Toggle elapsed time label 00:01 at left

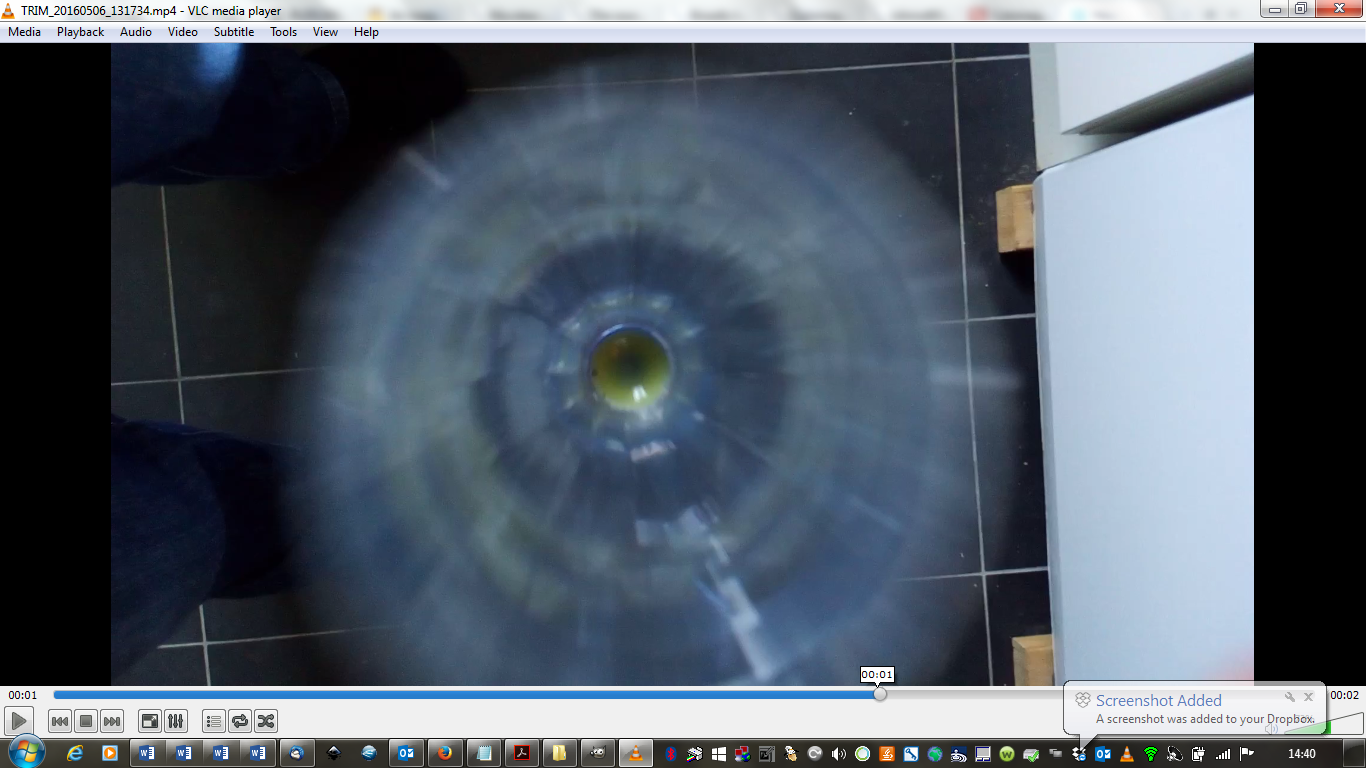tap(23, 695)
